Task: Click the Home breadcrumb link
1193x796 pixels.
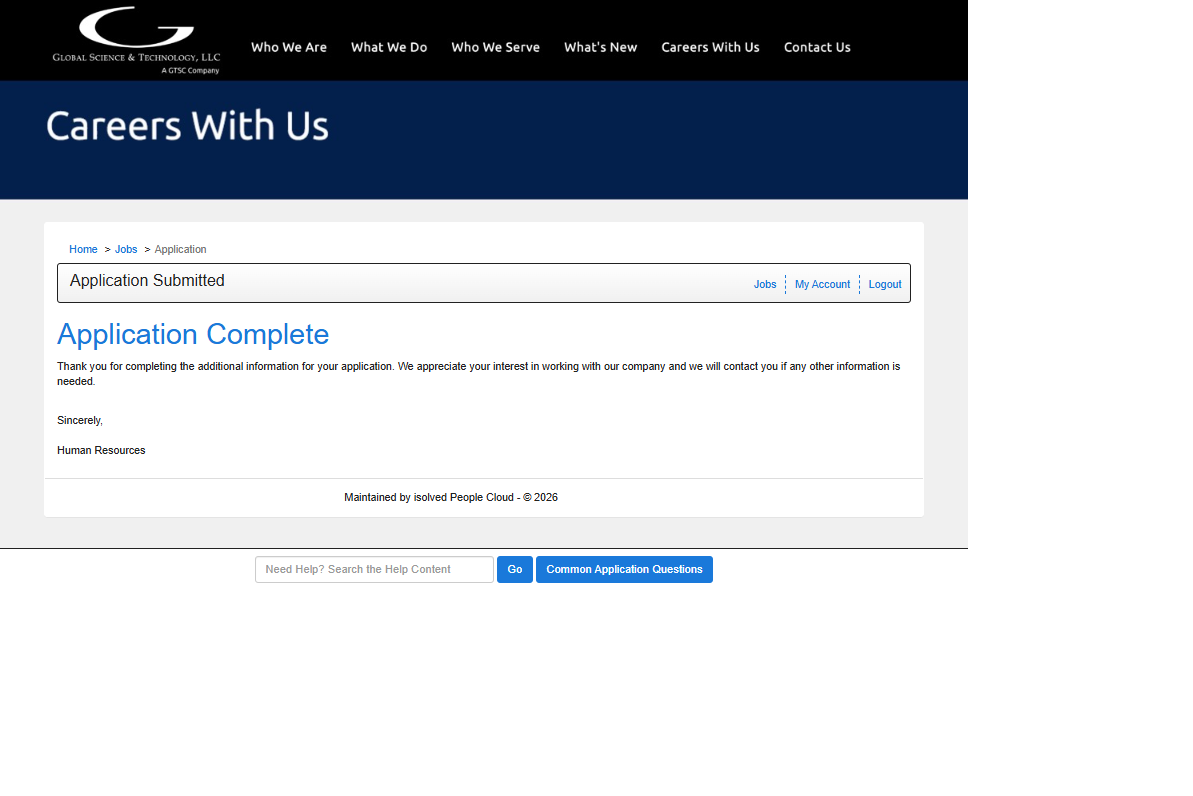Action: [x=83, y=249]
